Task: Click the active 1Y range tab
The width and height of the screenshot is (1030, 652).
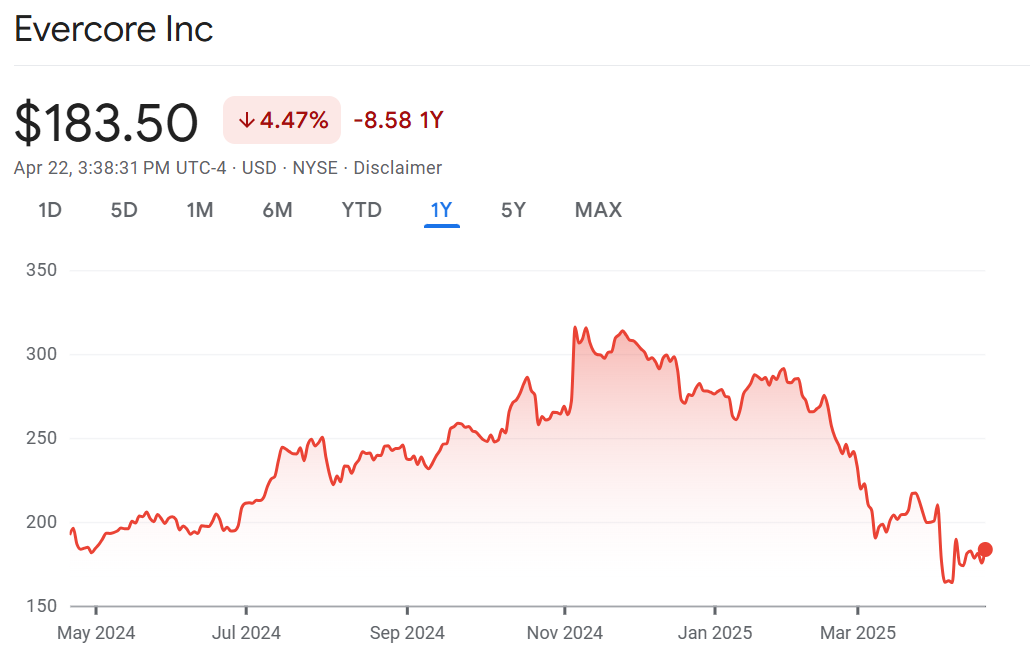Action: [441, 210]
